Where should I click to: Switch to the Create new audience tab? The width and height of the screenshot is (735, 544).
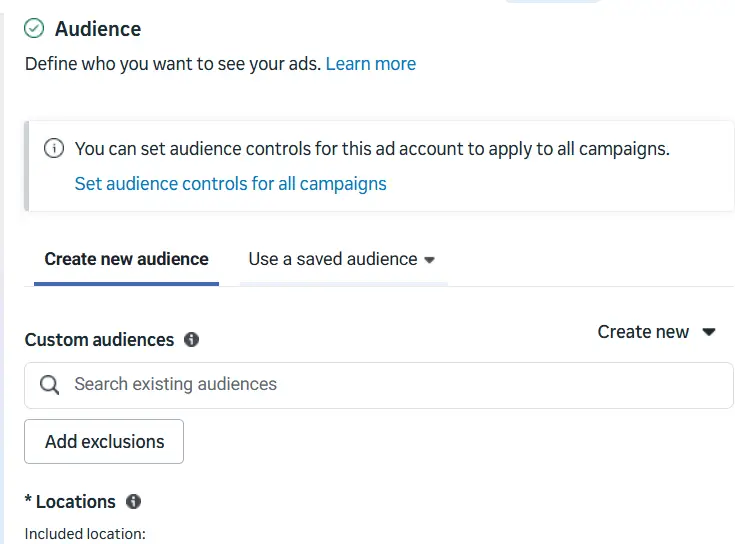[x=126, y=259]
